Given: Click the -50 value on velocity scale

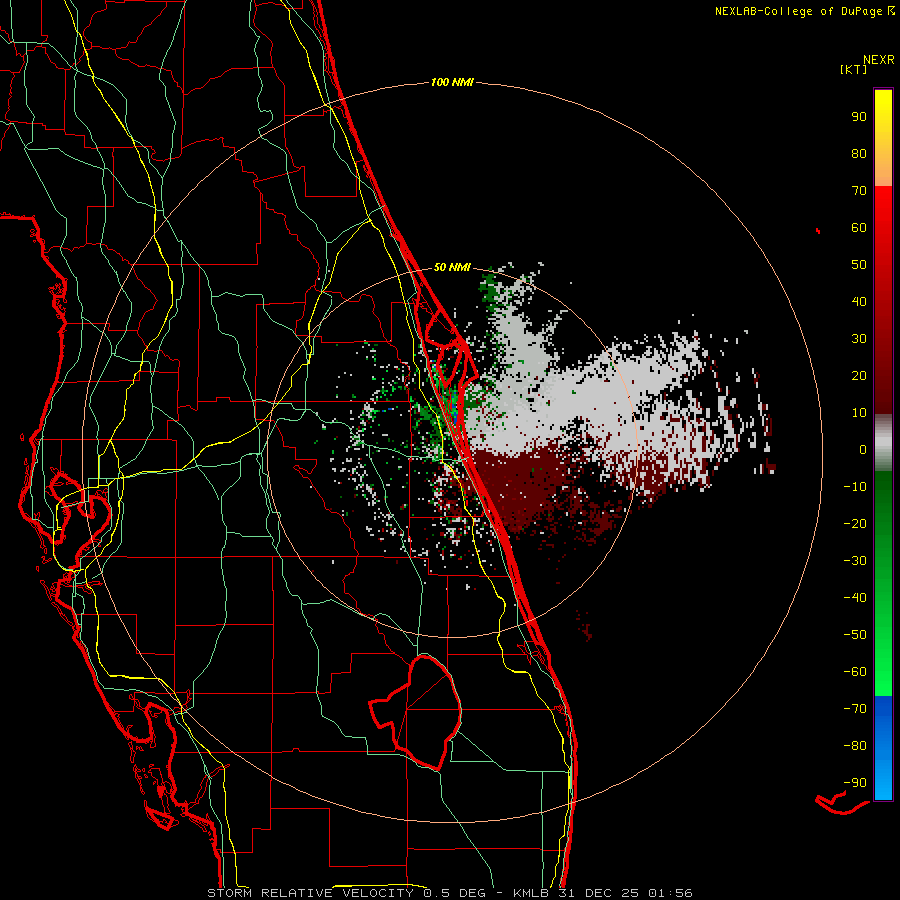Looking at the screenshot, I should [x=855, y=635].
